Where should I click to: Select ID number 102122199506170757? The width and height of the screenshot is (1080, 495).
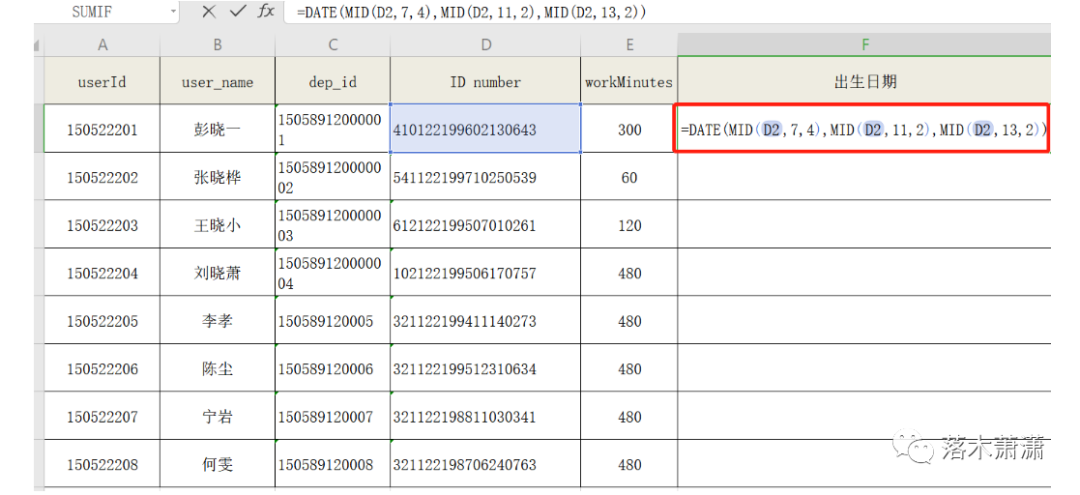(x=486, y=273)
